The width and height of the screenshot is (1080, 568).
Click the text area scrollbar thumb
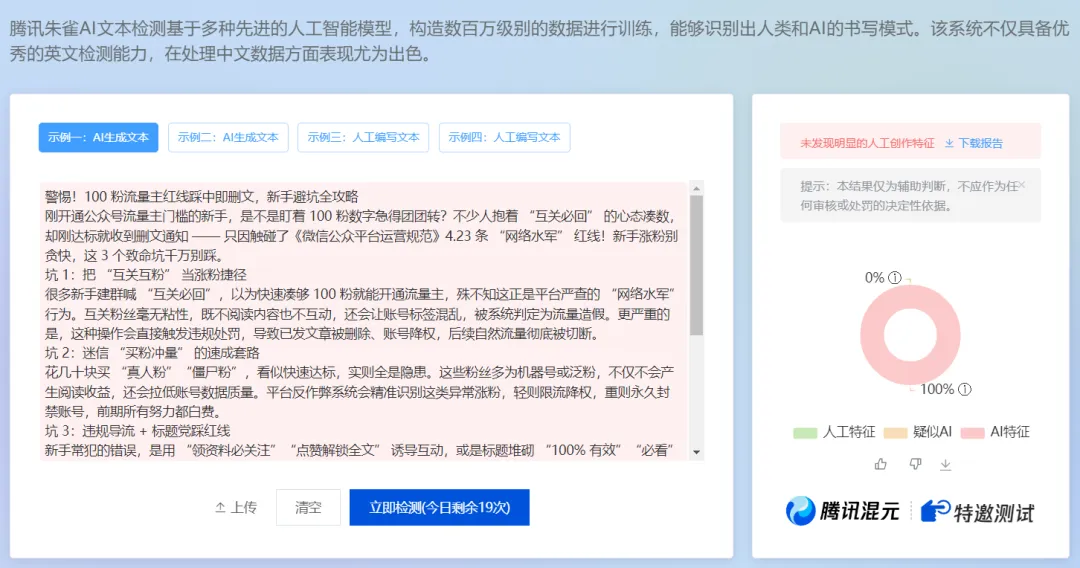click(696, 266)
